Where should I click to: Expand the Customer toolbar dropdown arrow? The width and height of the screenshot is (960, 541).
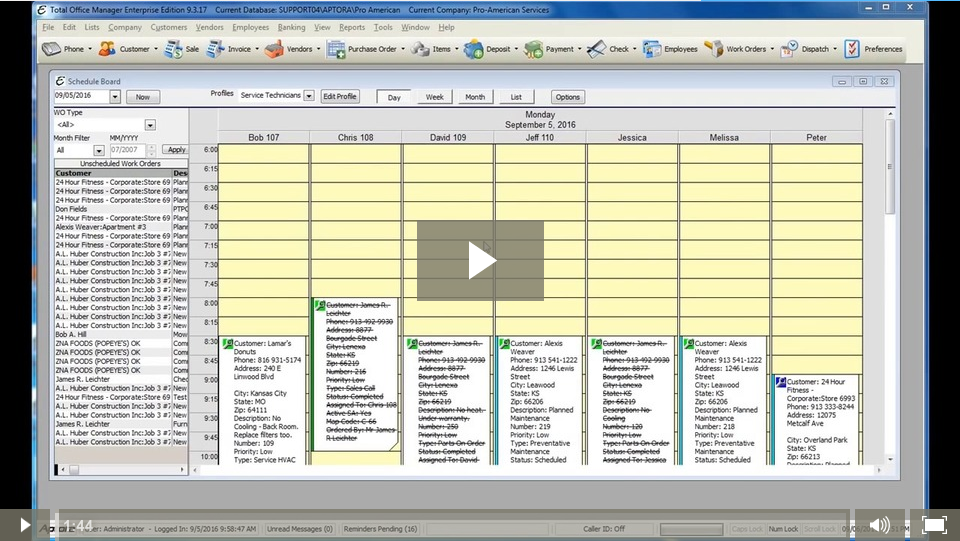(x=156, y=49)
